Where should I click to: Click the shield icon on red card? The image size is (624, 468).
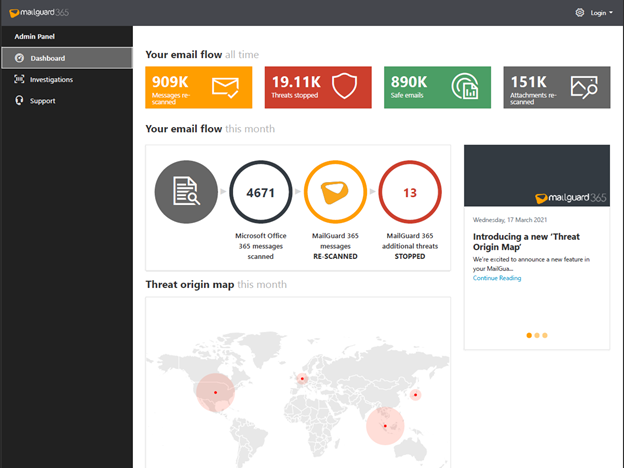tap(345, 86)
